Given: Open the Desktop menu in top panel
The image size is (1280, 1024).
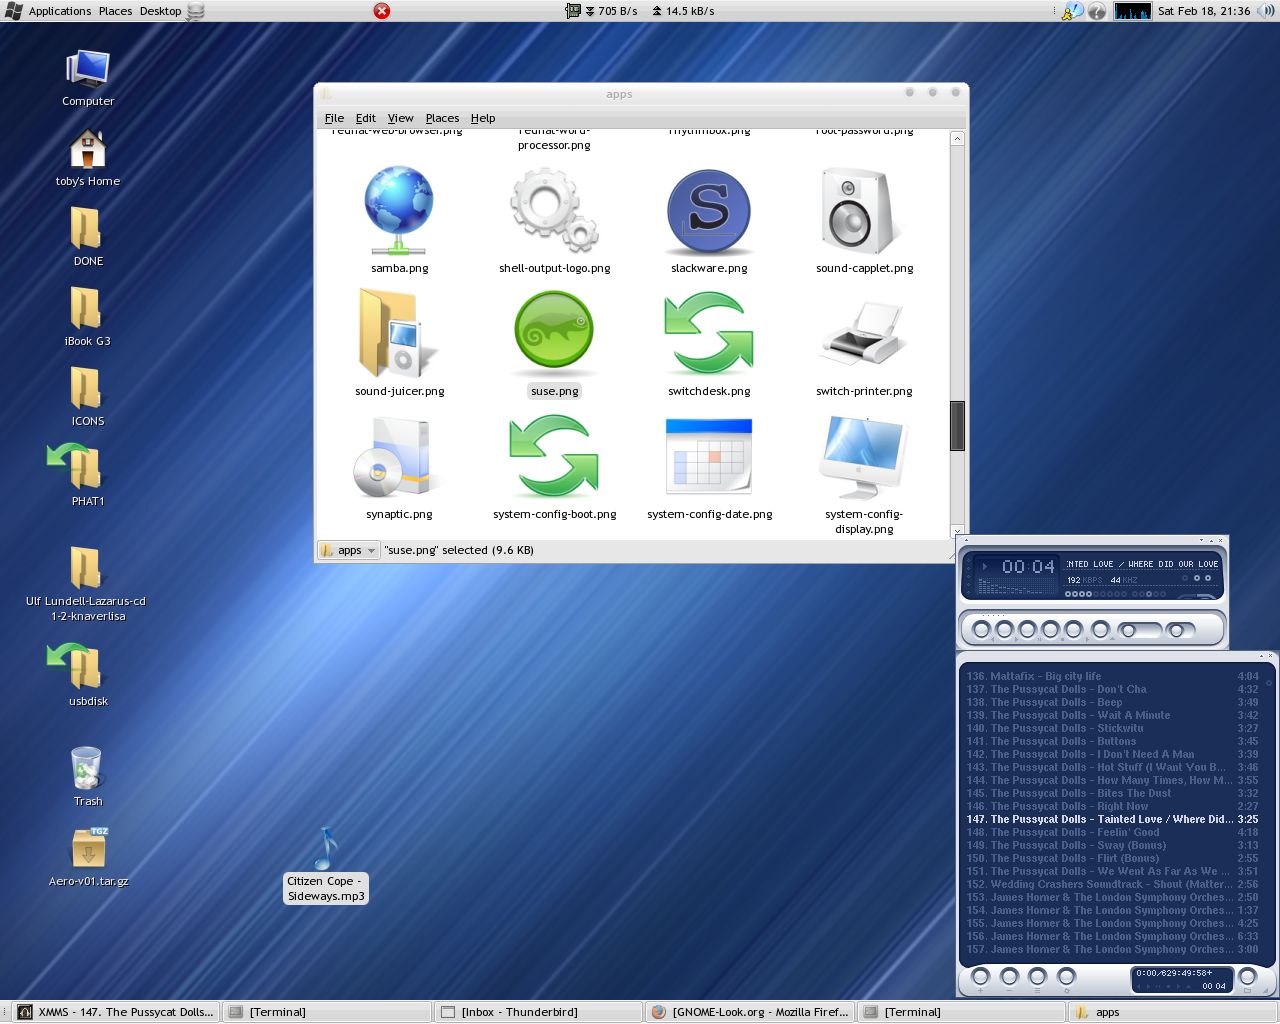Looking at the screenshot, I should (160, 11).
